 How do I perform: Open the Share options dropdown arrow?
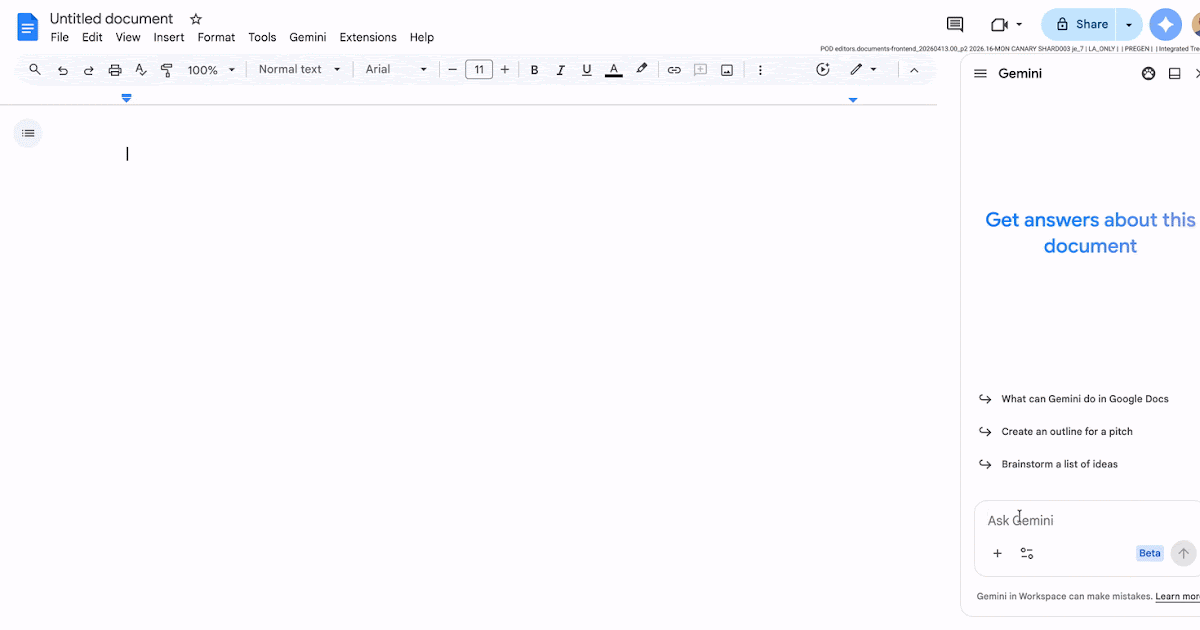(1129, 24)
